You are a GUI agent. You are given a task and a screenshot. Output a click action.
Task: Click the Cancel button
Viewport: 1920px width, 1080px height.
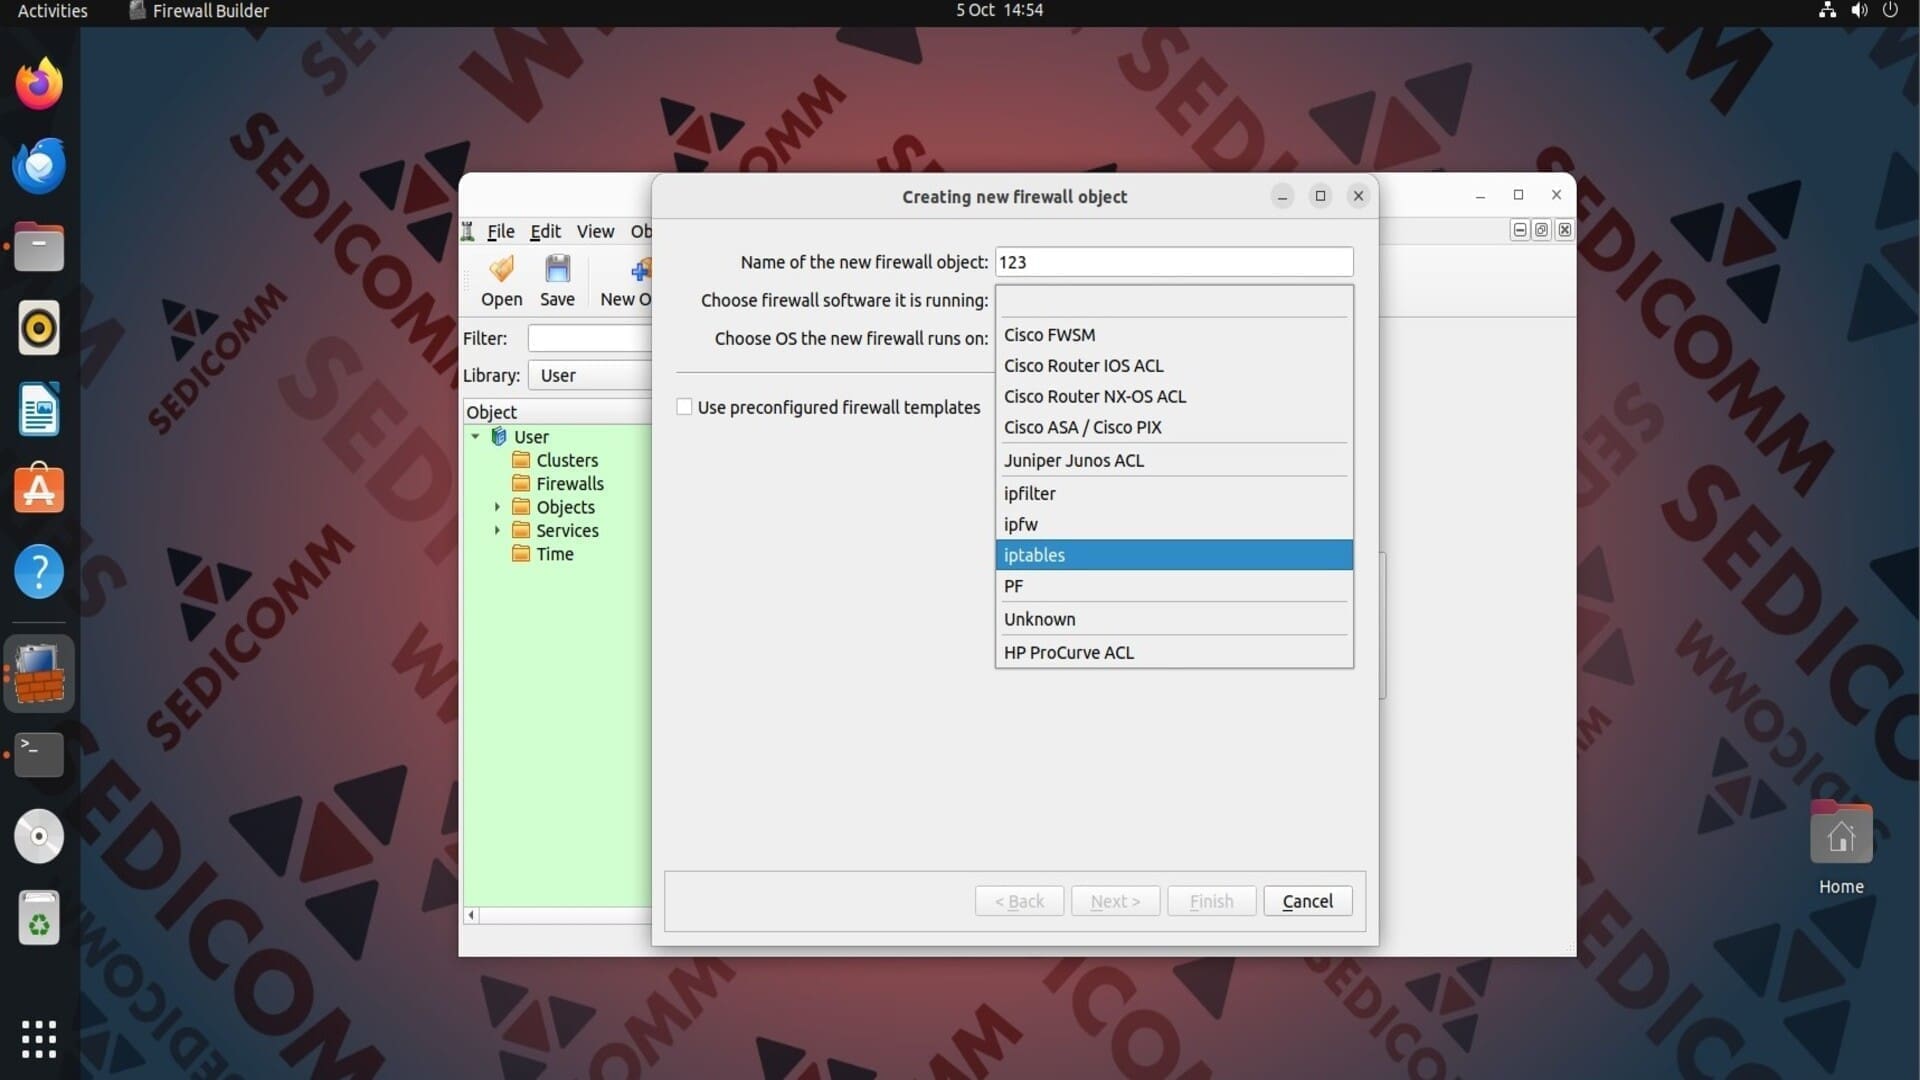click(x=1307, y=901)
